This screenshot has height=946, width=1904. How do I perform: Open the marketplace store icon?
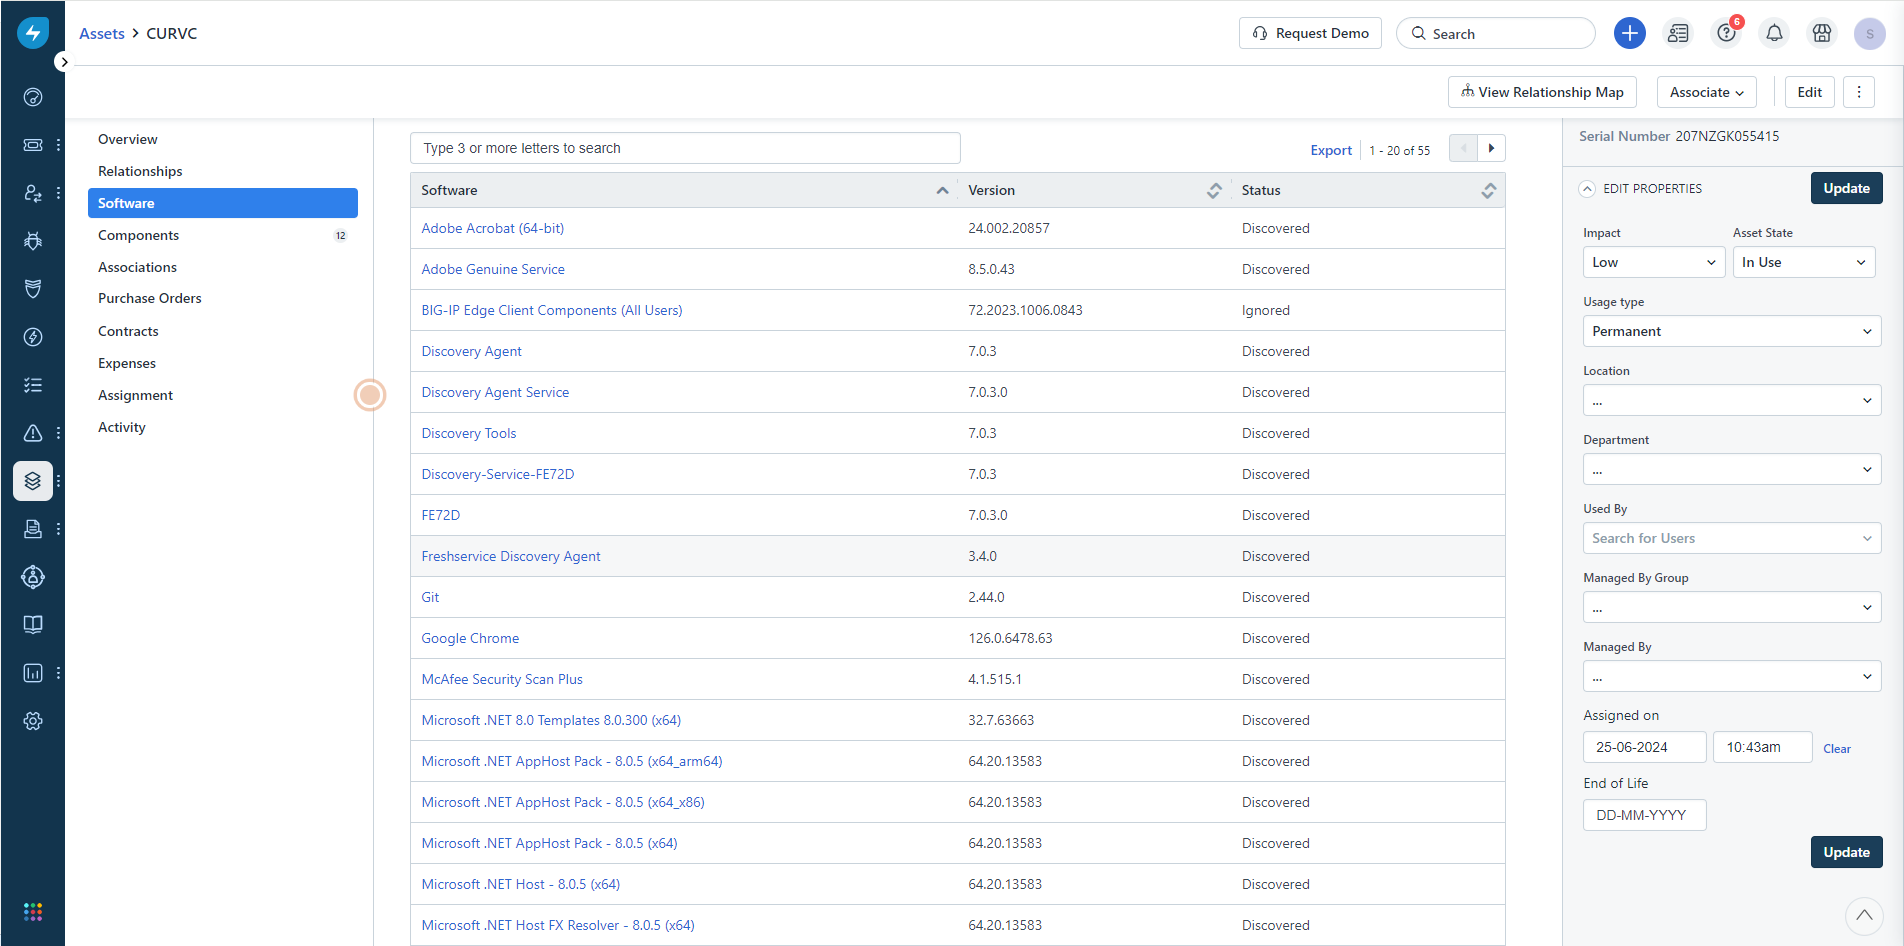click(x=1822, y=33)
